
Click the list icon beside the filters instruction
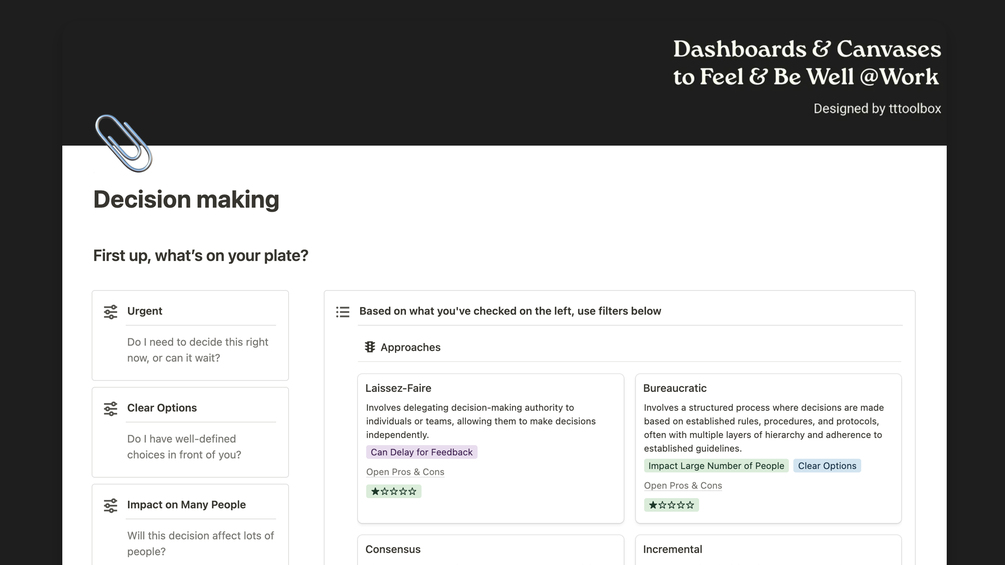(343, 312)
